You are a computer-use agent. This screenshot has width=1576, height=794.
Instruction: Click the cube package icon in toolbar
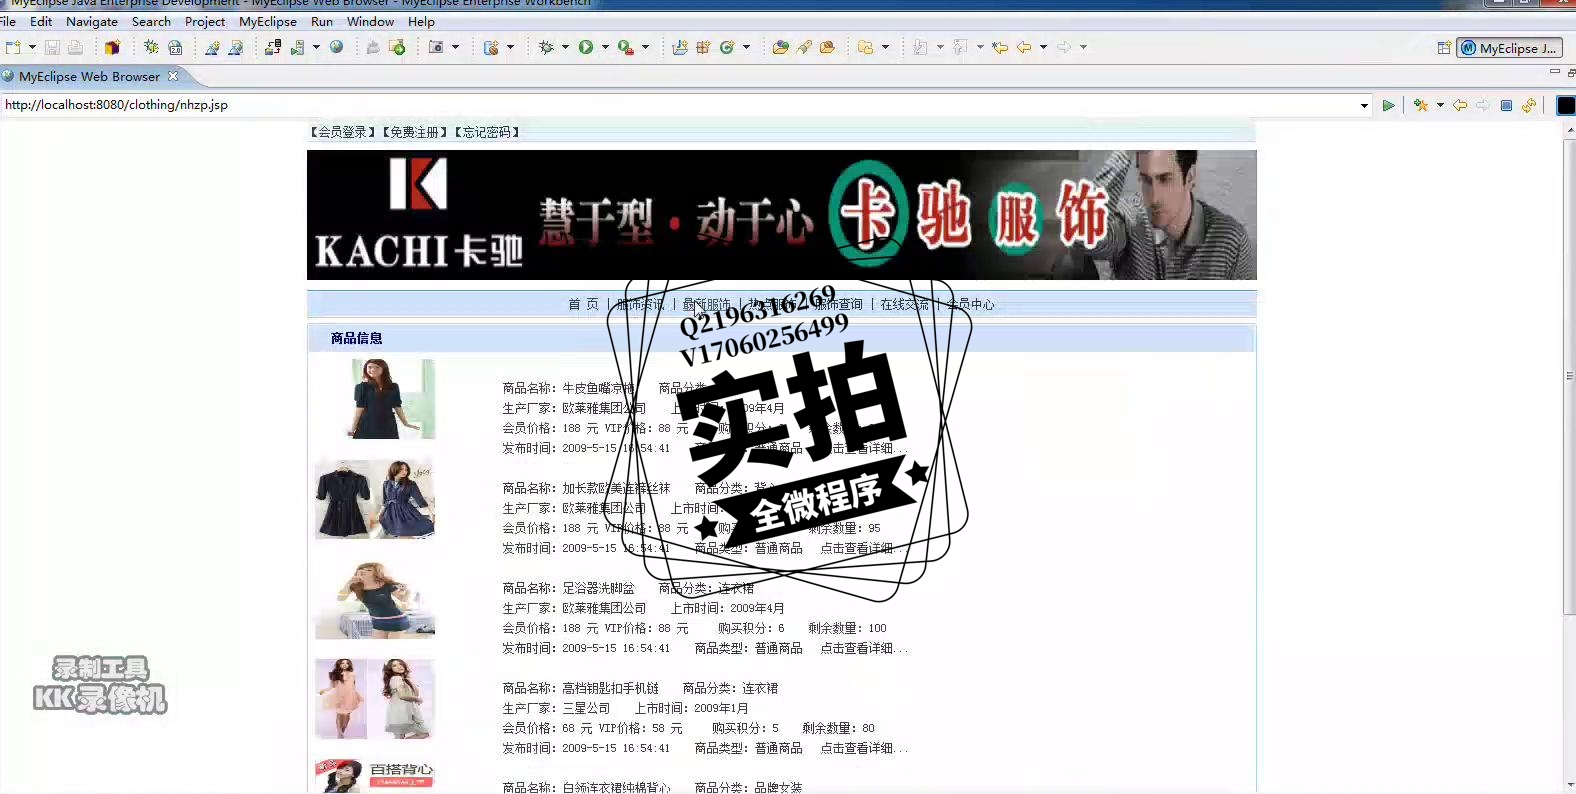tap(112, 47)
